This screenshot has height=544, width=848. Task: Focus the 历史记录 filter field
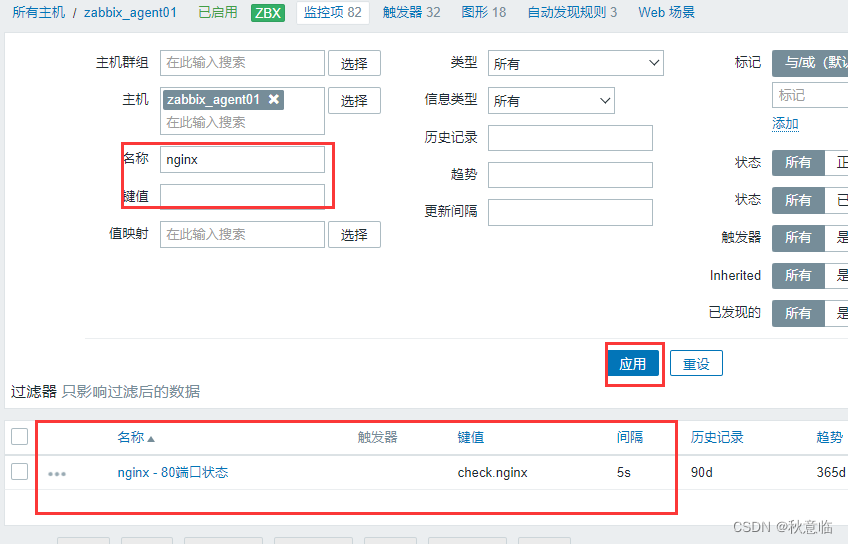pyautogui.click(x=570, y=138)
